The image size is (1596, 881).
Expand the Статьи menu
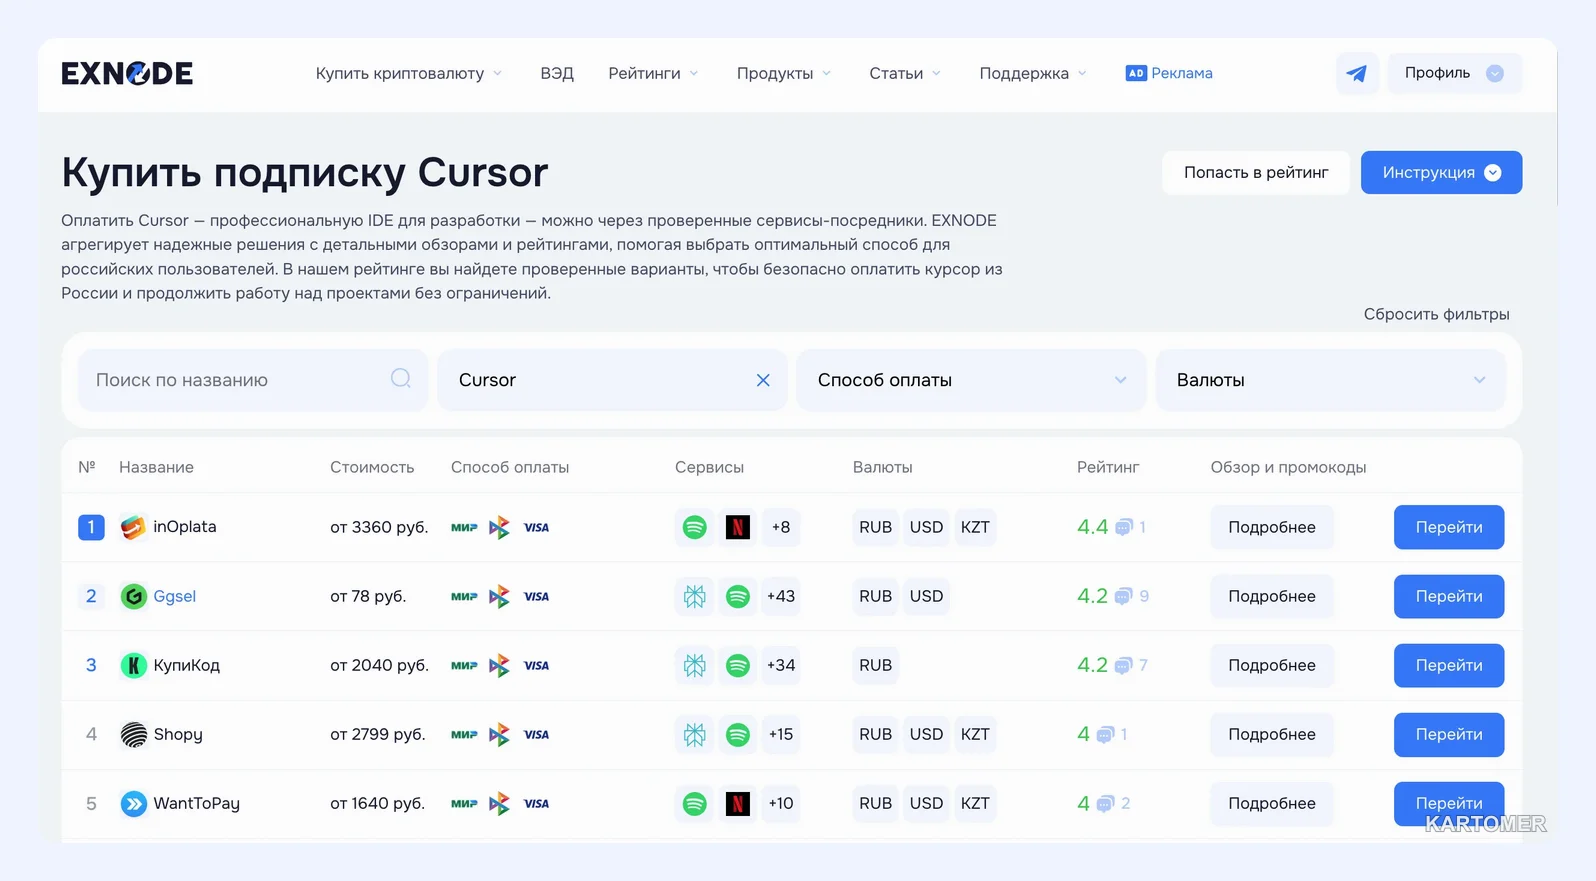[x=905, y=73]
